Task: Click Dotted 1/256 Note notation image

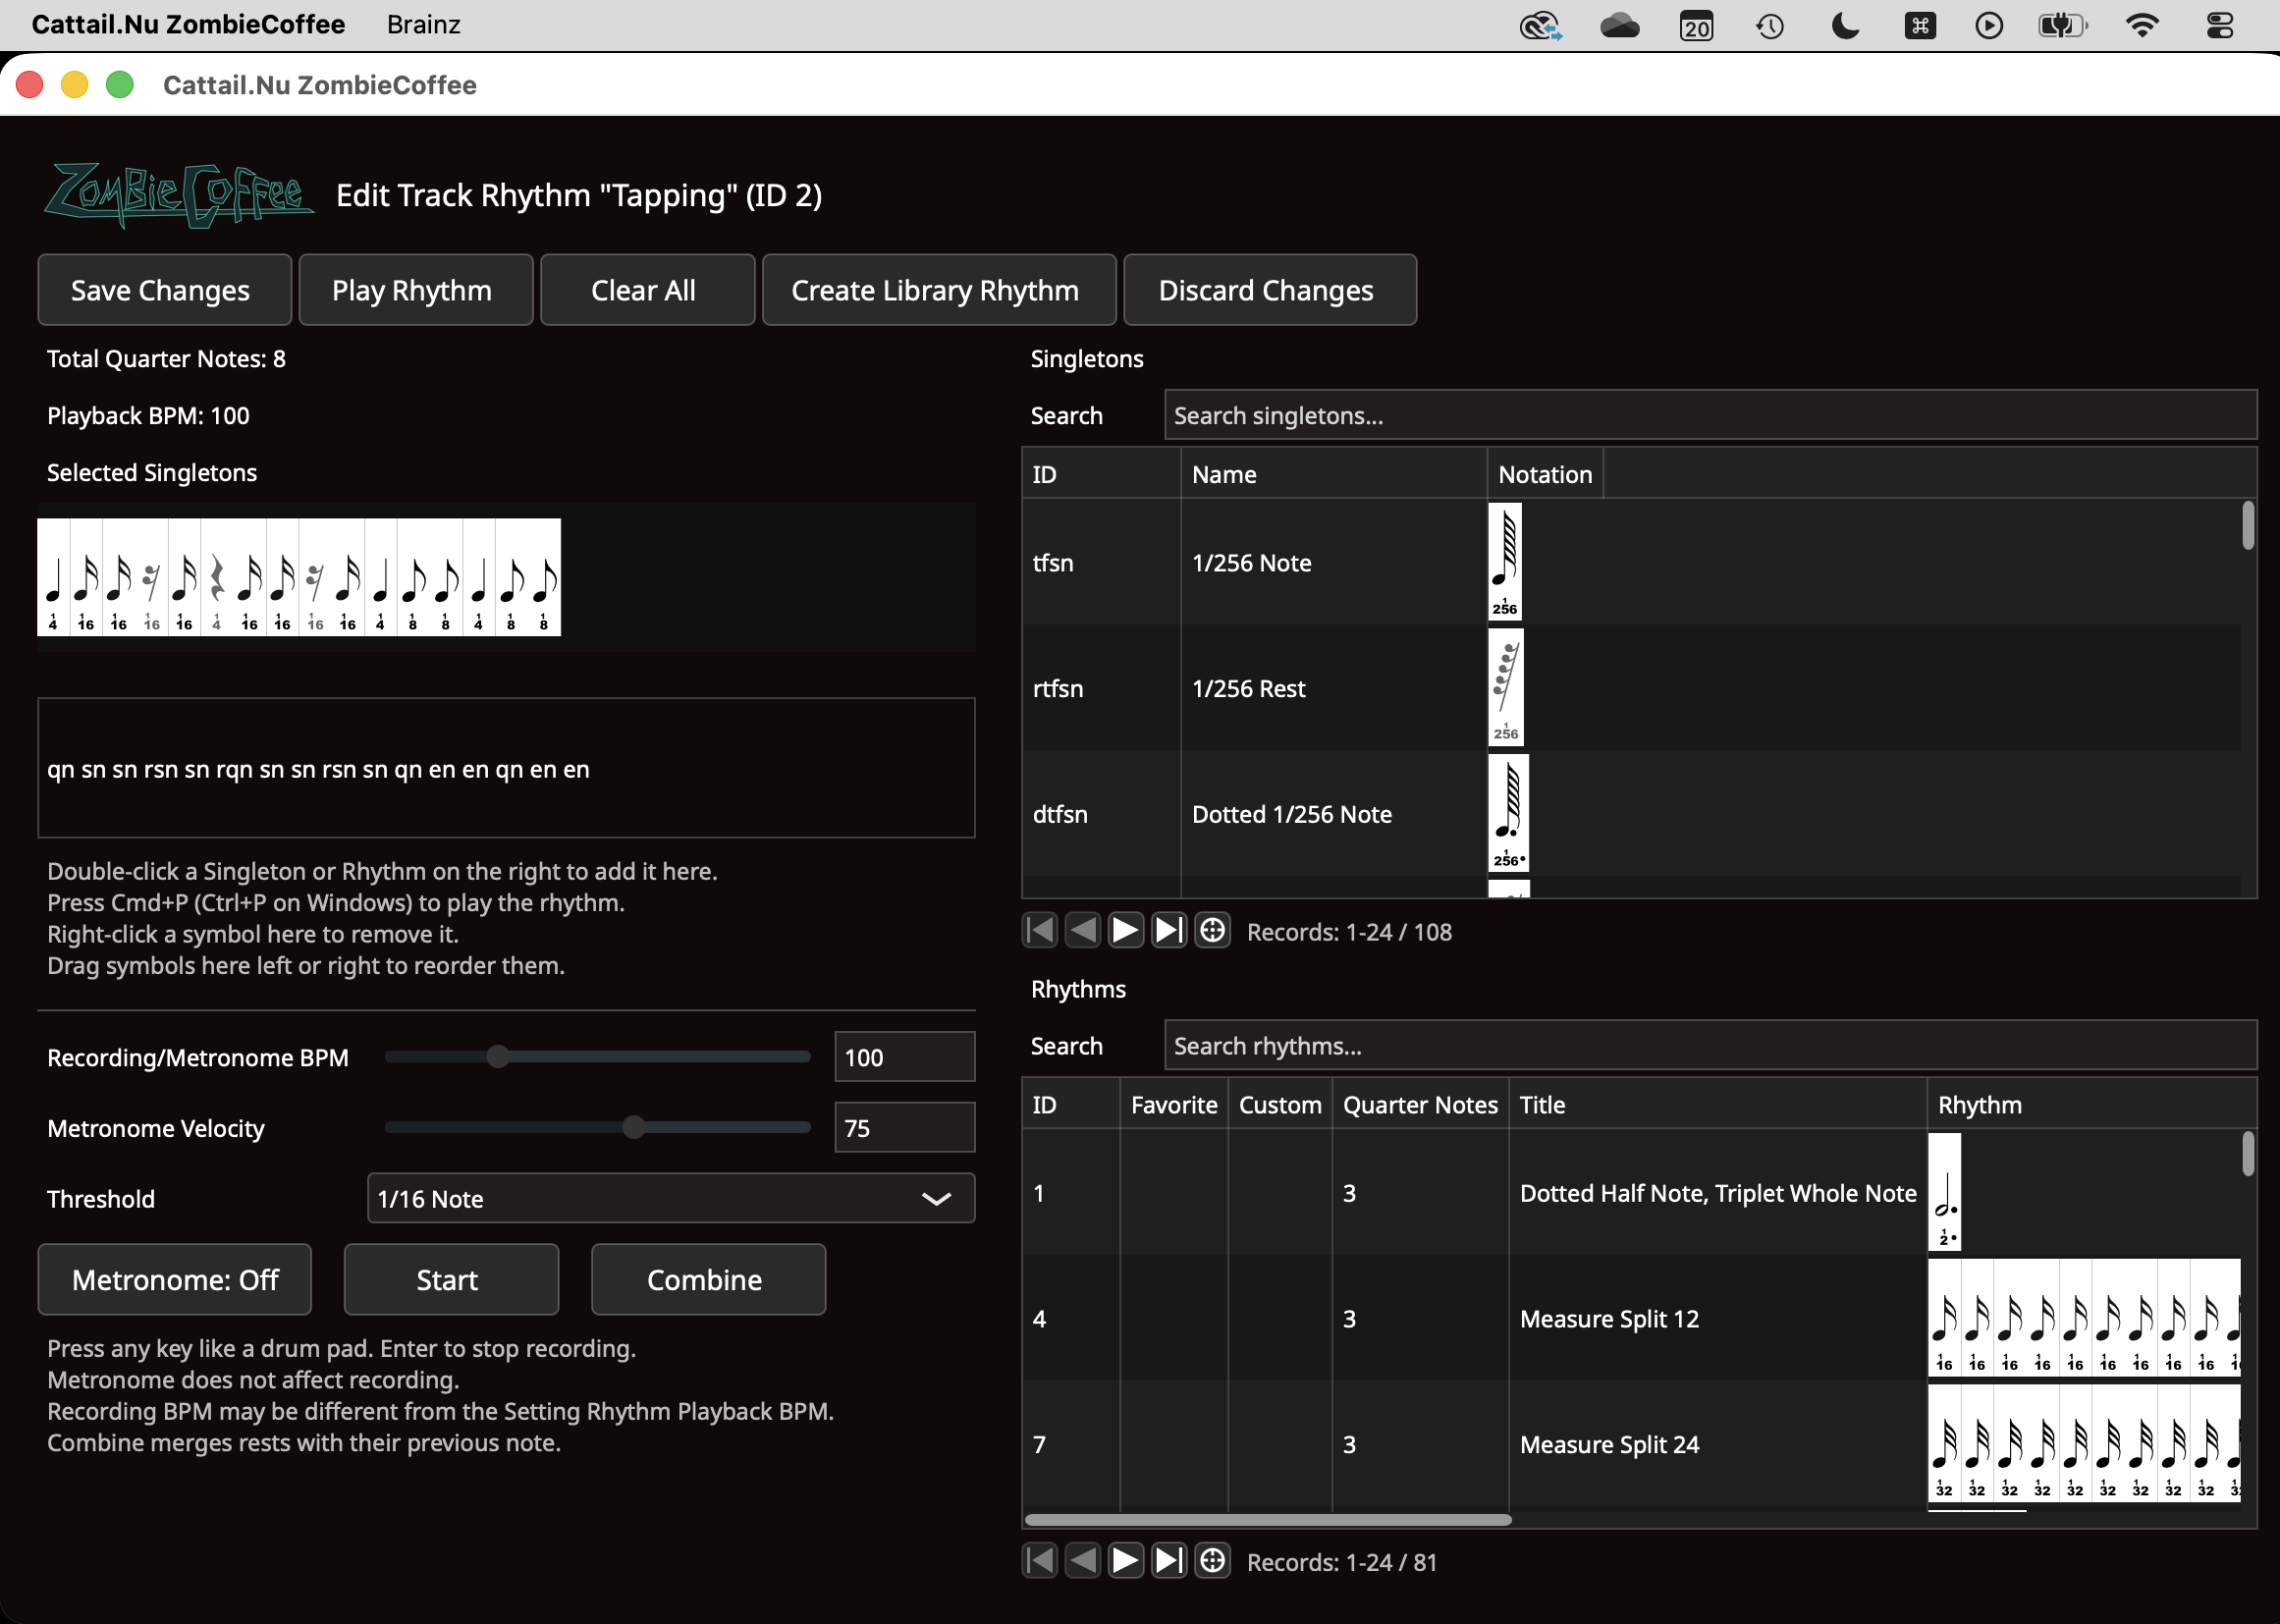Action: tap(1508, 813)
